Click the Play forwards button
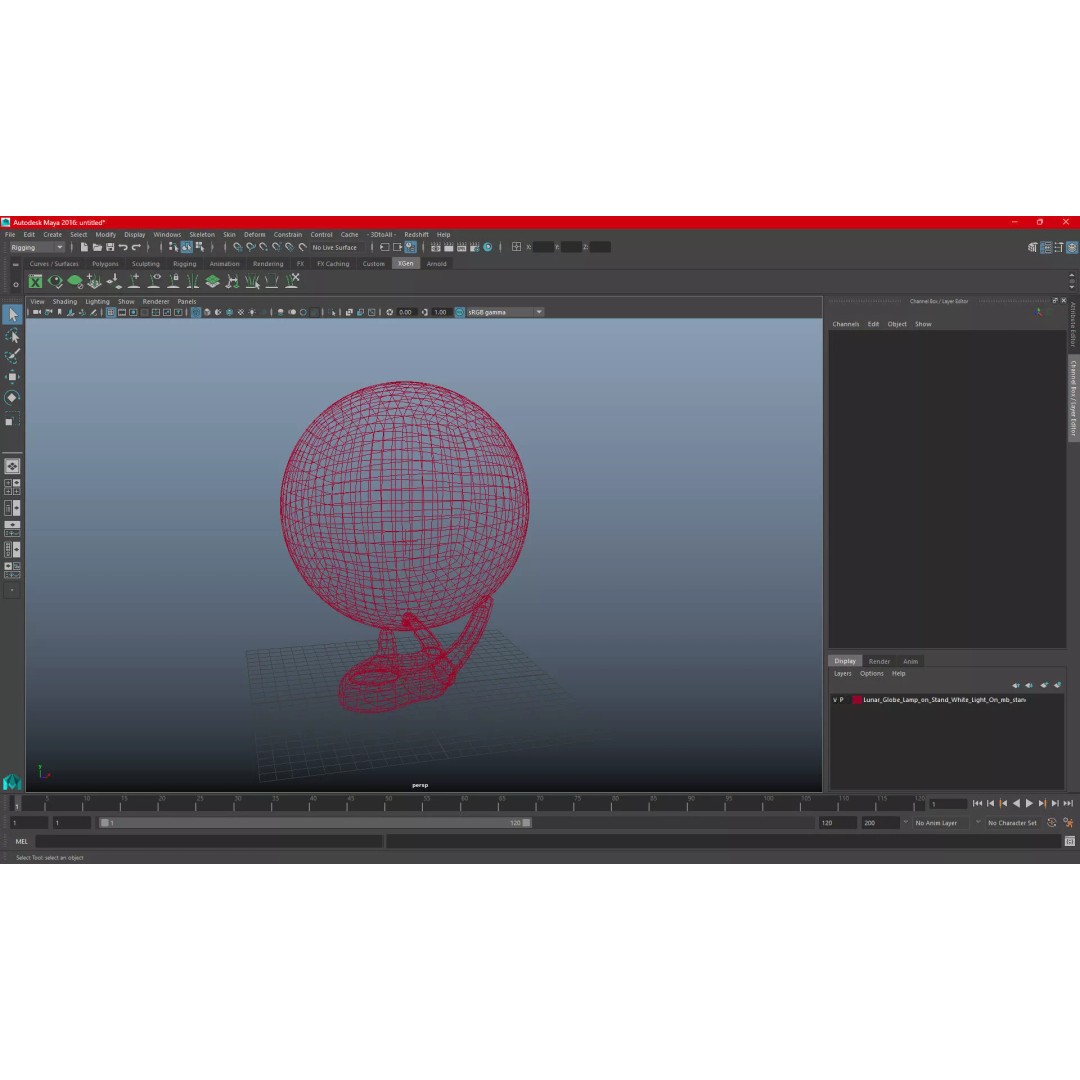Screen dimensions: 1080x1080 pyautogui.click(x=1029, y=803)
